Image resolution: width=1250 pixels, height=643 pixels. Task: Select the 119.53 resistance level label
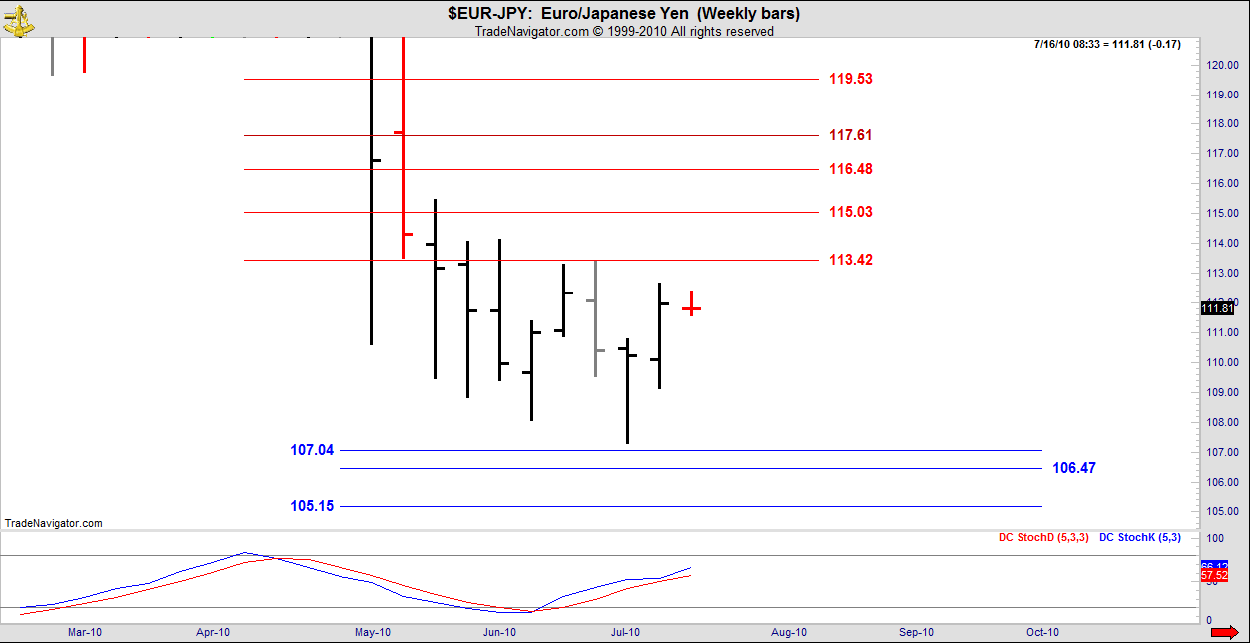point(850,79)
